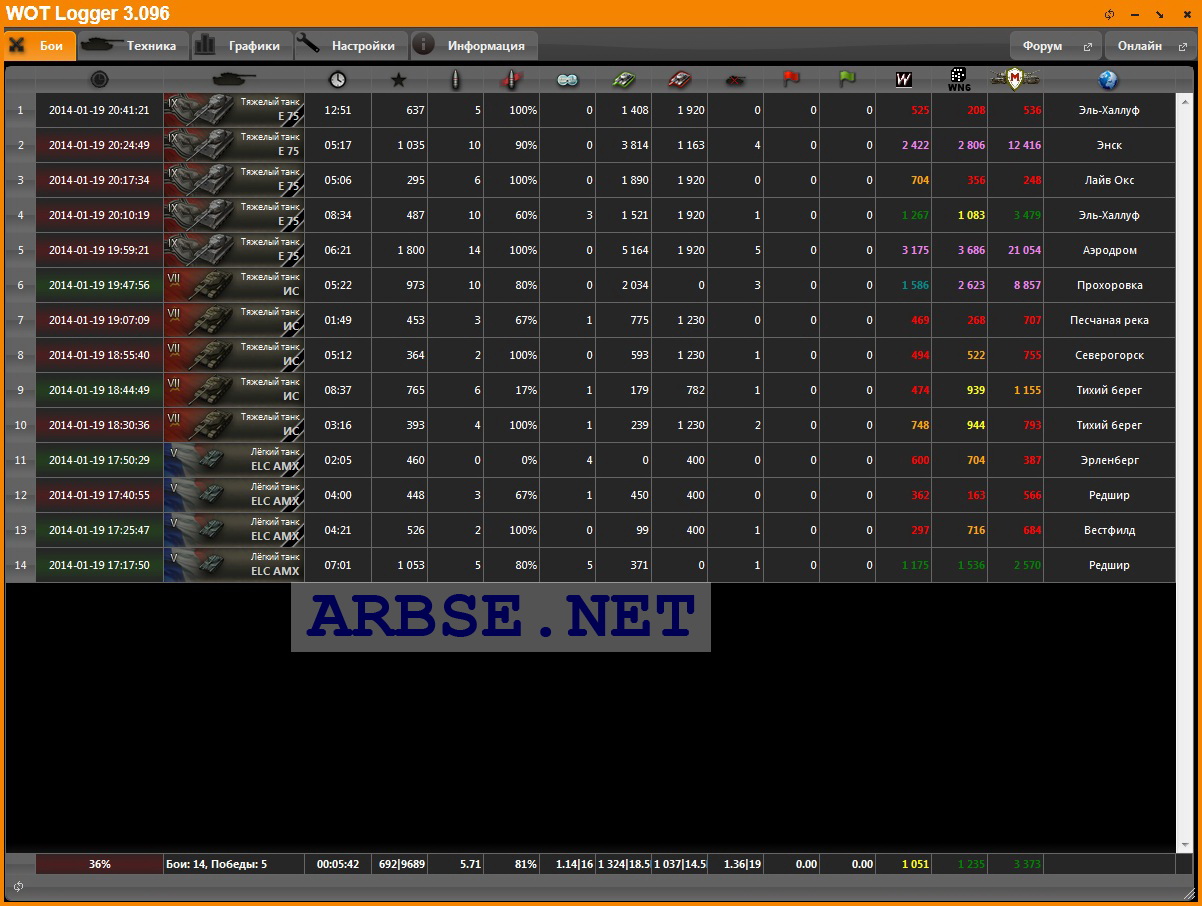Select battle dated 2014-01-19 20:41:21
This screenshot has width=1202, height=906.
coord(99,110)
